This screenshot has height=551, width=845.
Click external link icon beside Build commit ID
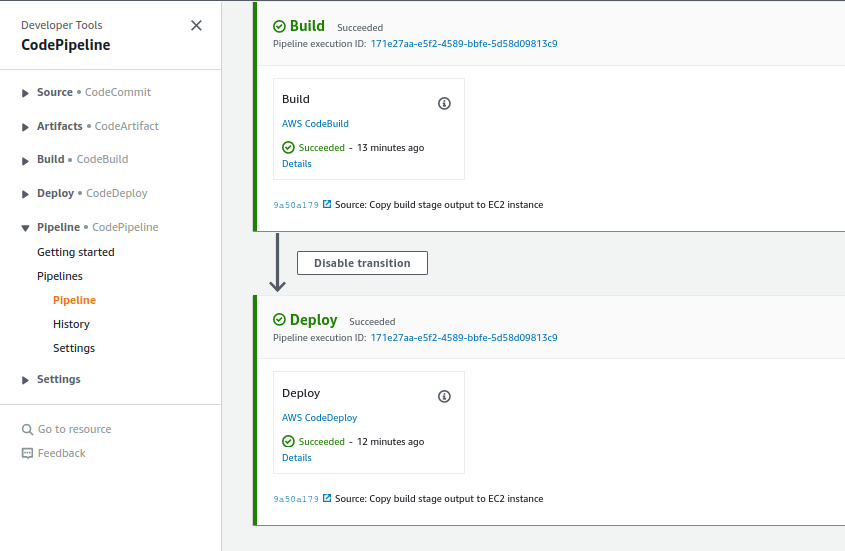tap(327, 205)
